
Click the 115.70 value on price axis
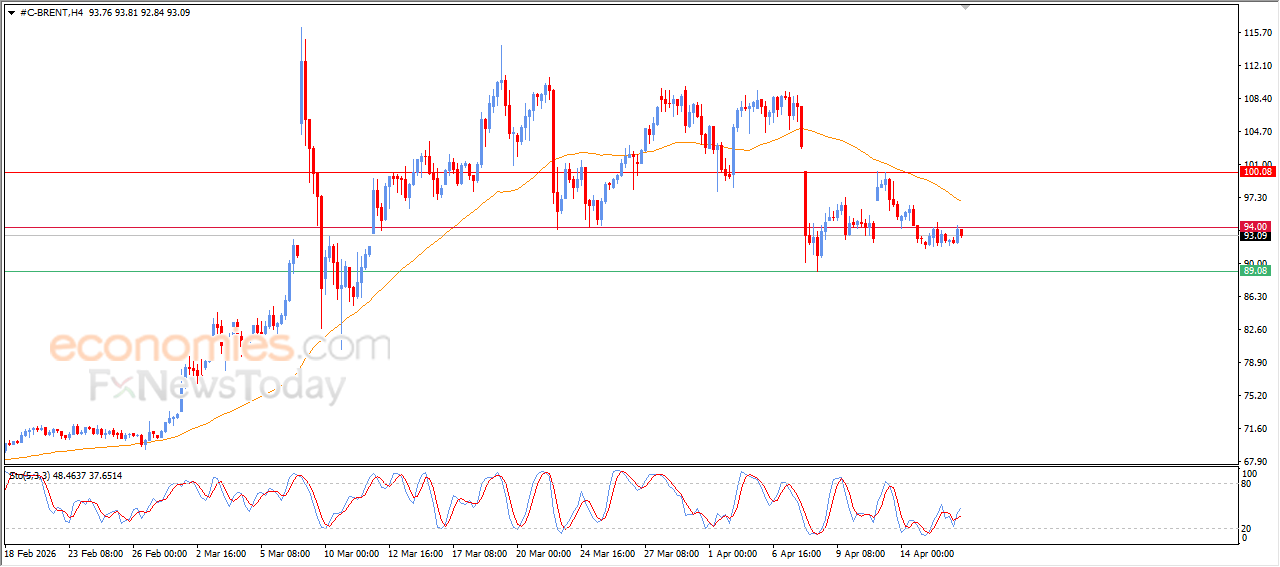[x=1257, y=33]
